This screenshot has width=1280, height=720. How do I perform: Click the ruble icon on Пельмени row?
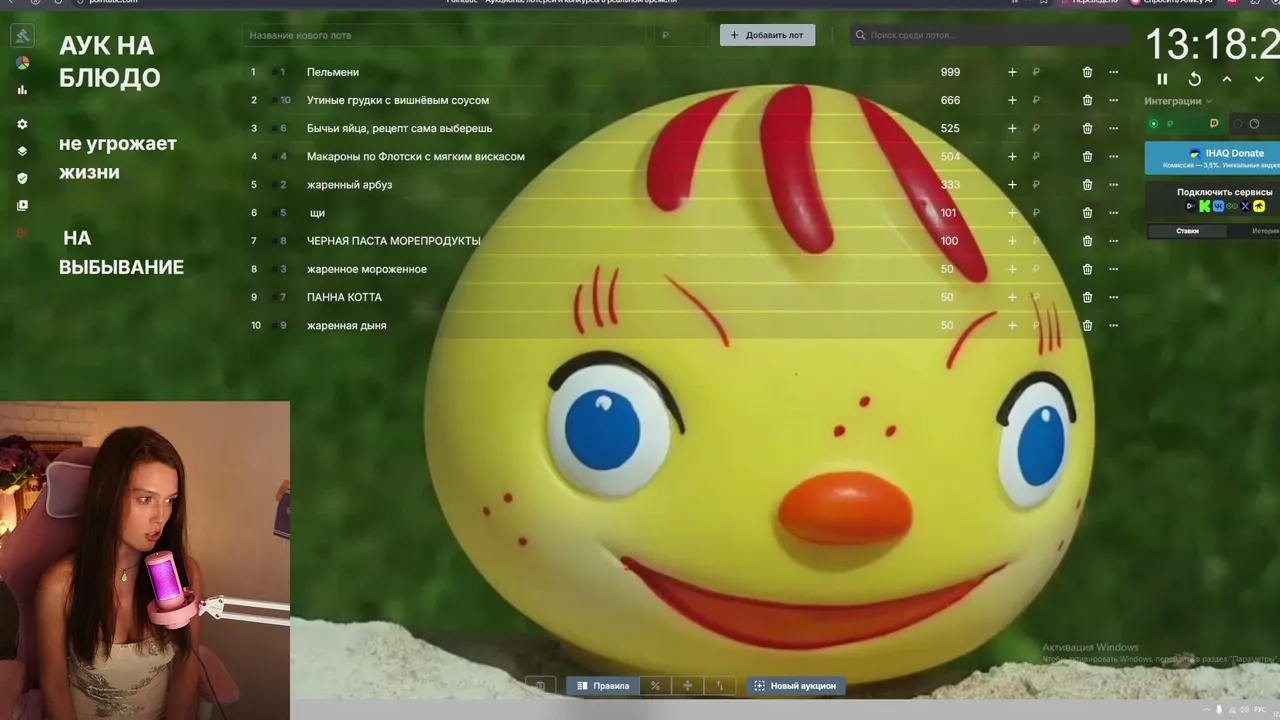click(1036, 72)
